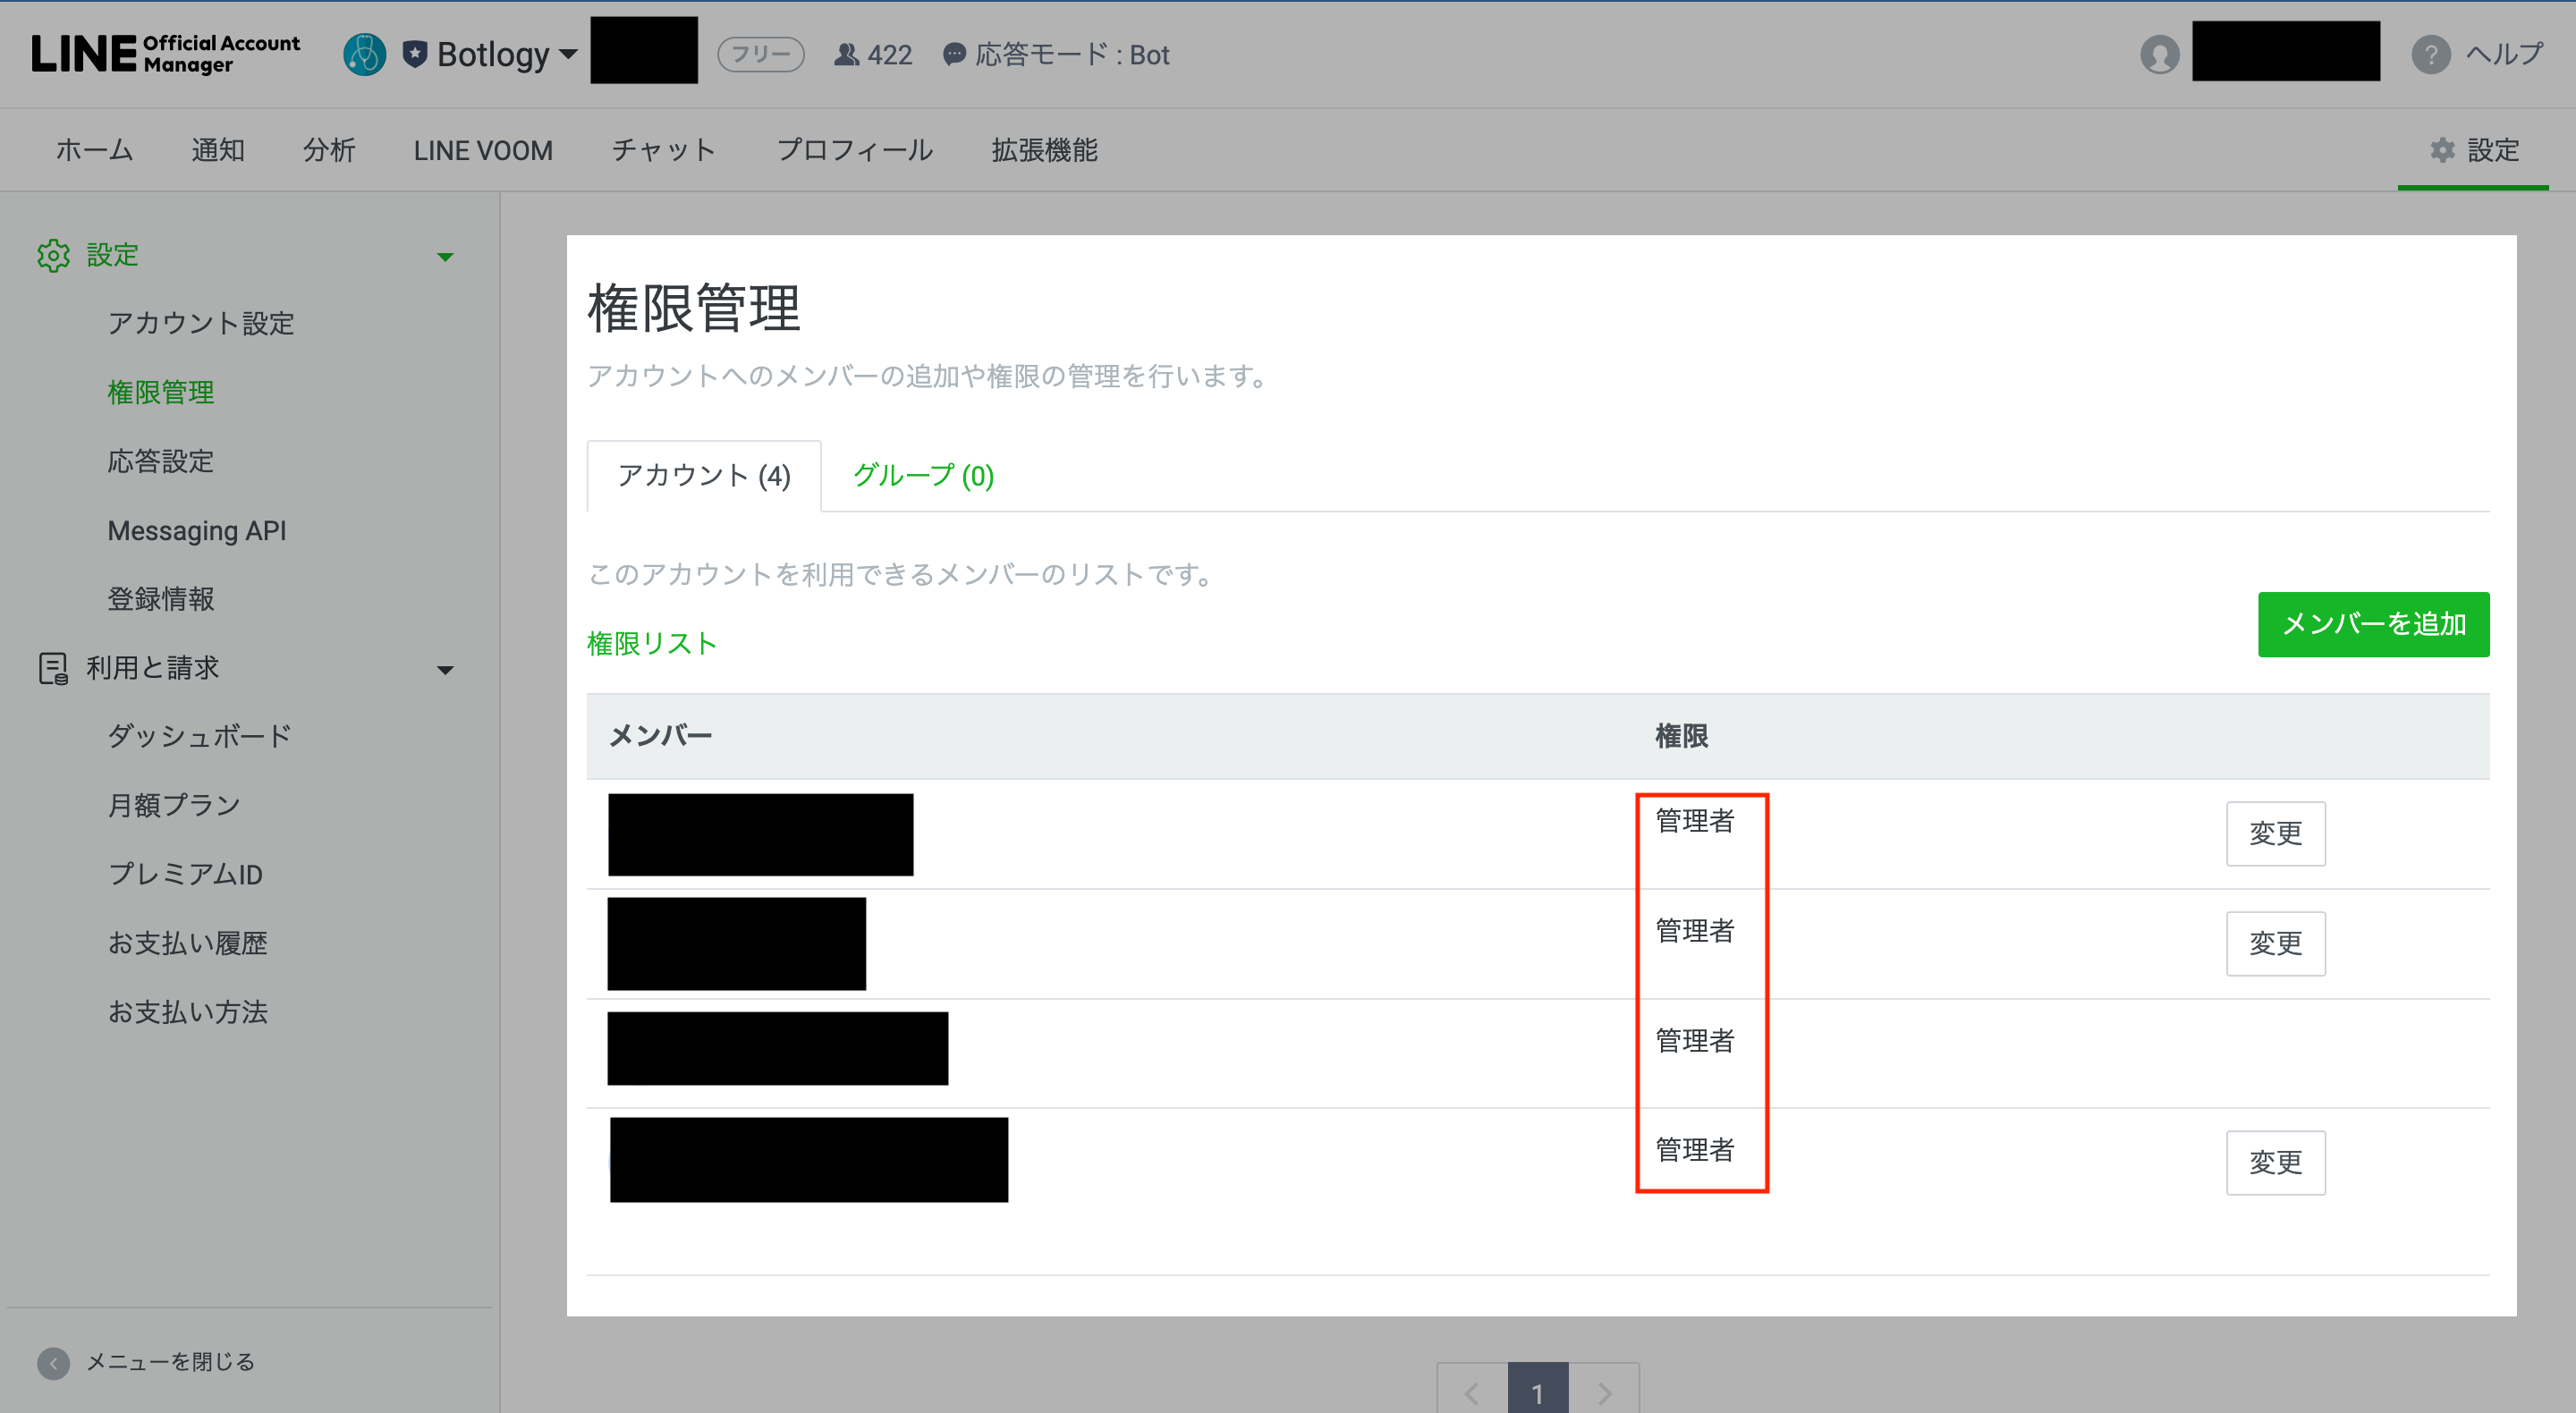
Task: Click the user profile avatar icon
Action: (x=2159, y=54)
